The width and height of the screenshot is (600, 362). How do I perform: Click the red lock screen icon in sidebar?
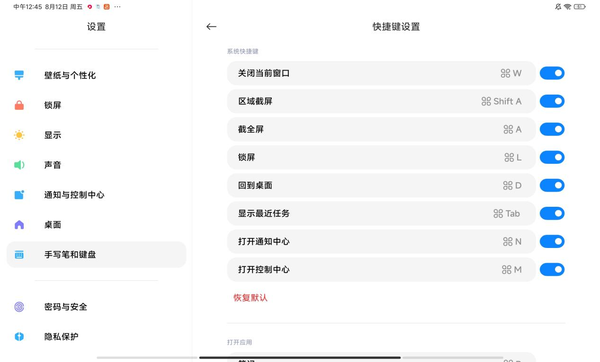coord(19,105)
